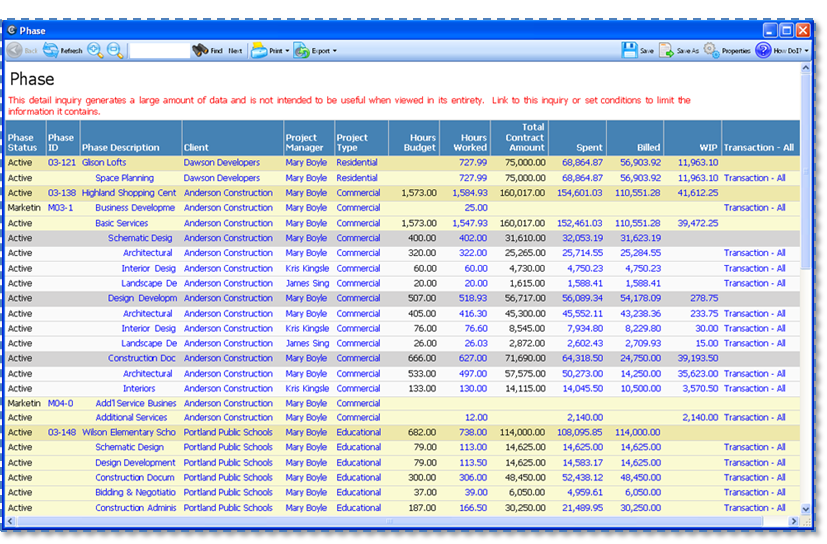This screenshot has width=827, height=544.
Task: Open Wilson Elementary School phase link
Action: coord(128,433)
